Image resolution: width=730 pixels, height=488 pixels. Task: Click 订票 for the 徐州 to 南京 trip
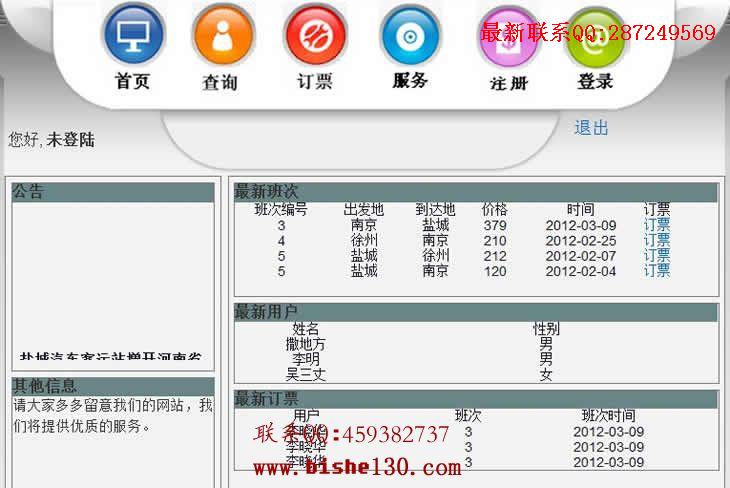(x=657, y=240)
